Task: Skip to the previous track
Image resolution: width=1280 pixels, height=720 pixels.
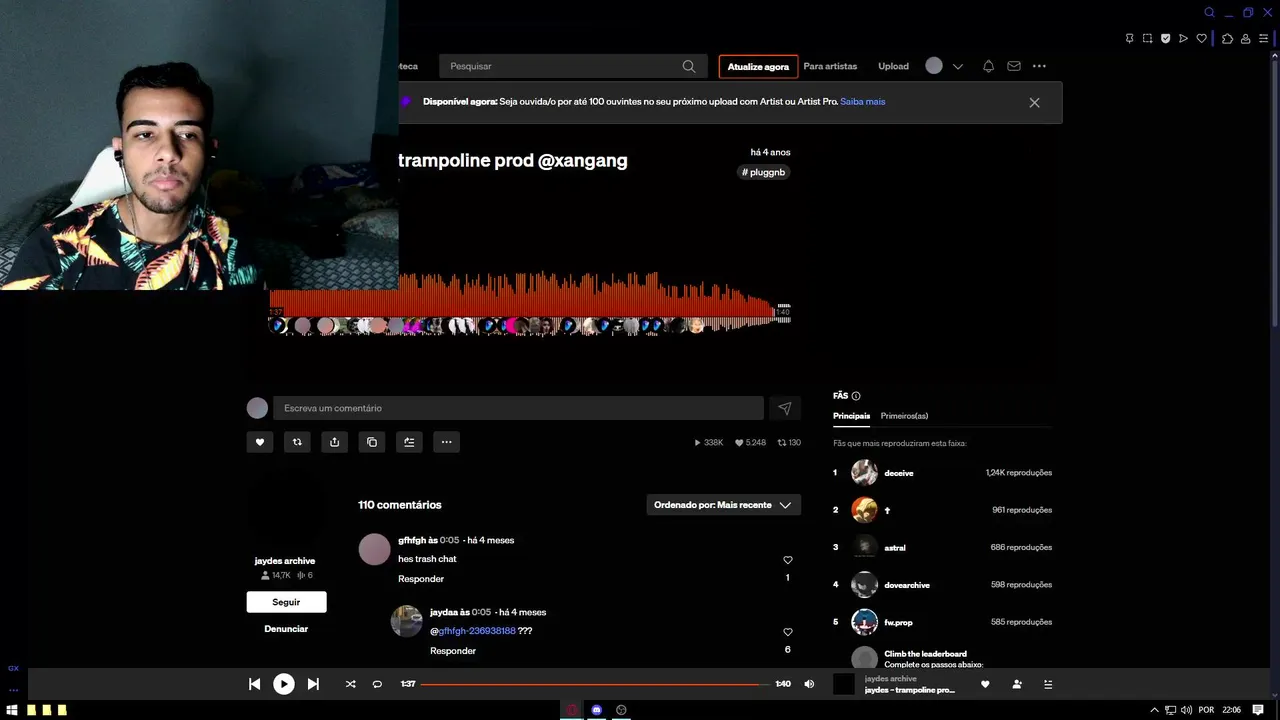Action: [254, 684]
